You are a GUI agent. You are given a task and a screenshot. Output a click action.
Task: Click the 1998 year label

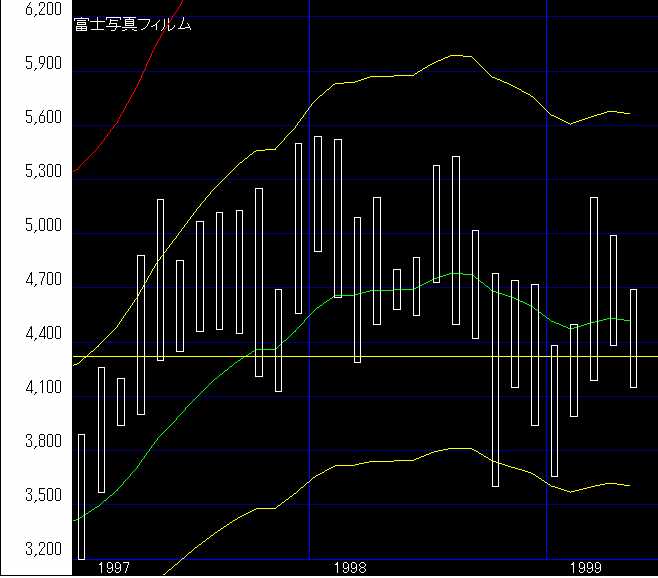(x=351, y=567)
